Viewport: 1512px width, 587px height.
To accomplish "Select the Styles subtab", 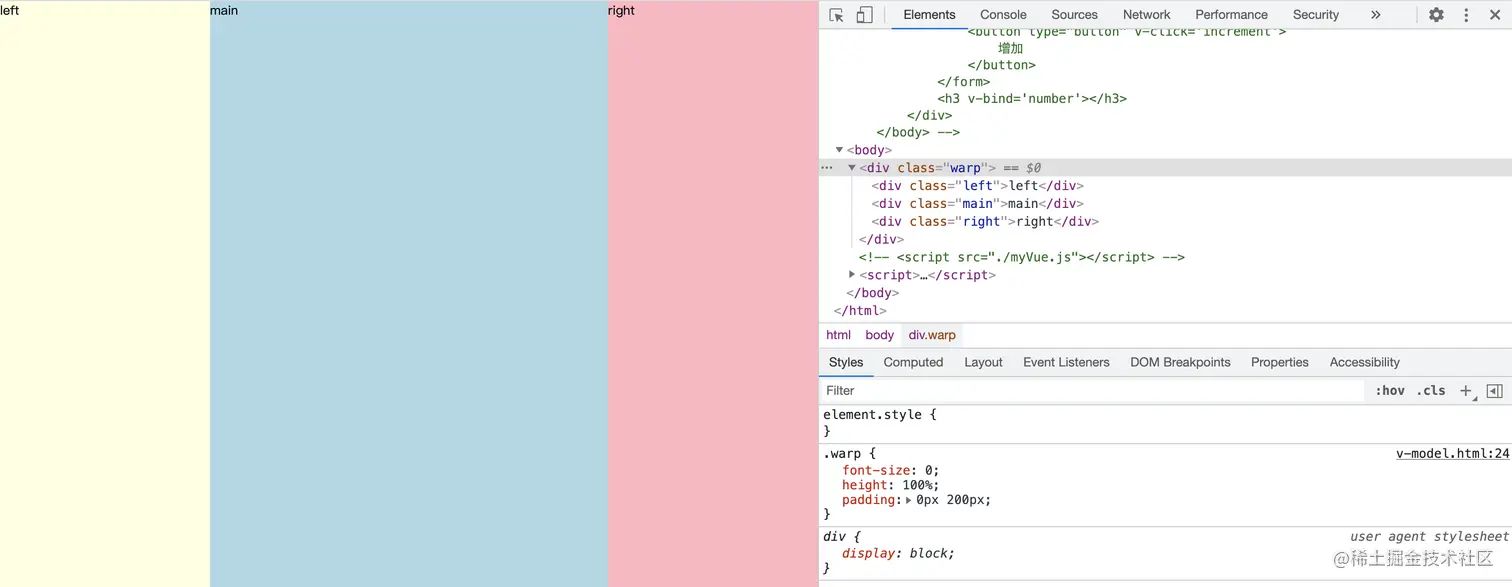I will pos(846,362).
